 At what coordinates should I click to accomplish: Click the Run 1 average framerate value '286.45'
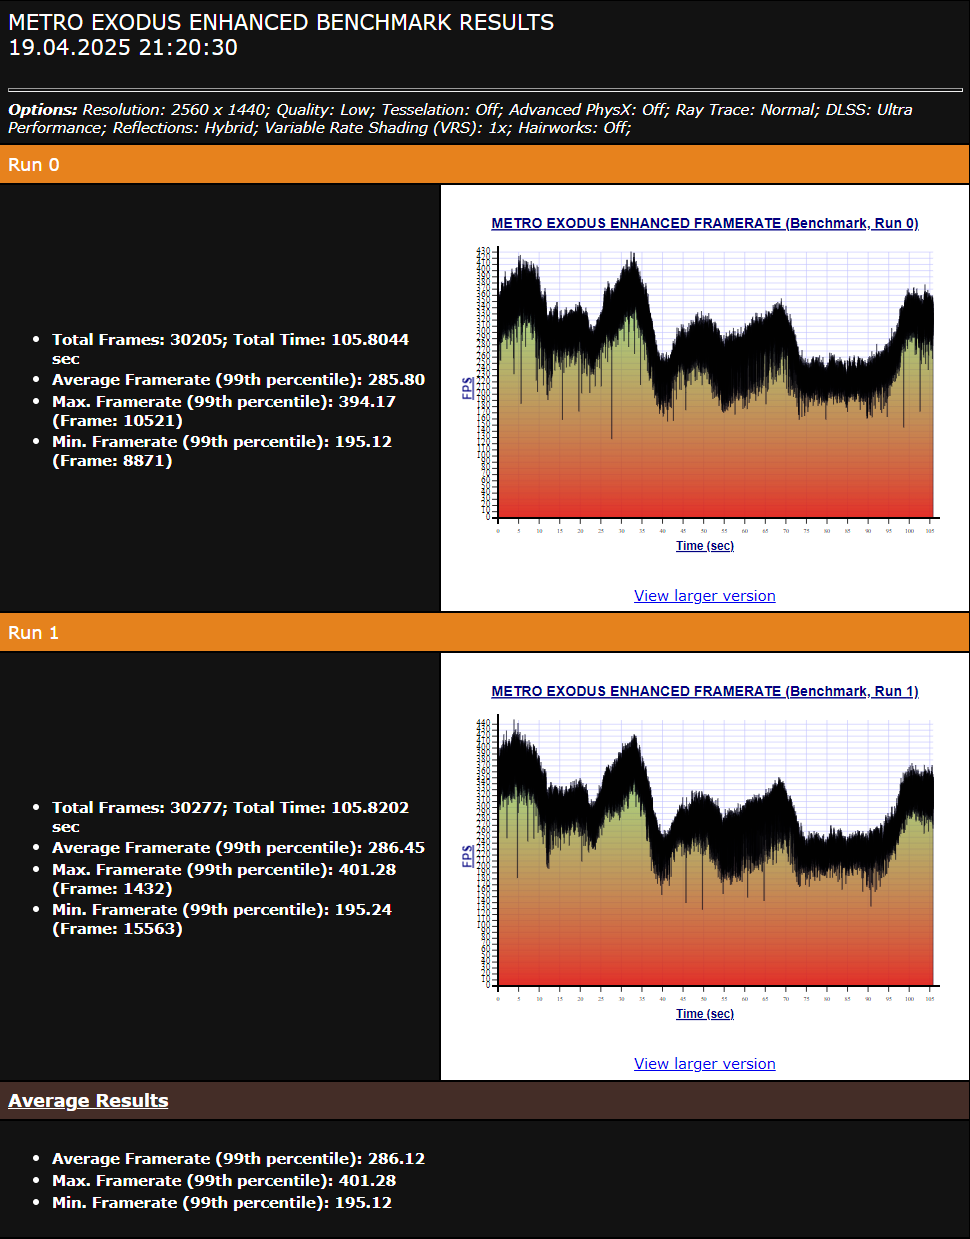pos(396,848)
